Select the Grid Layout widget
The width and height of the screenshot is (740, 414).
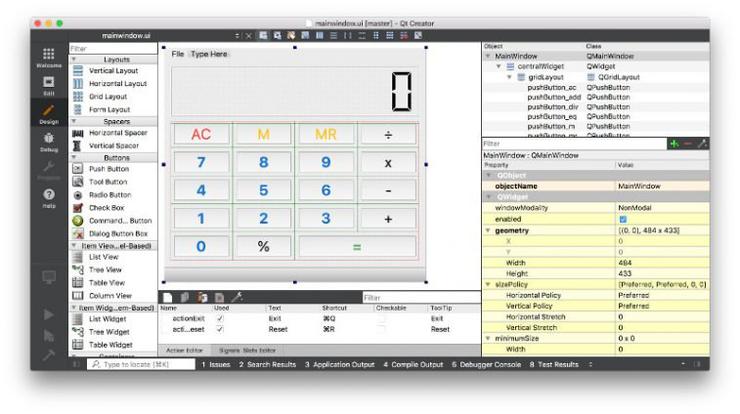point(110,97)
